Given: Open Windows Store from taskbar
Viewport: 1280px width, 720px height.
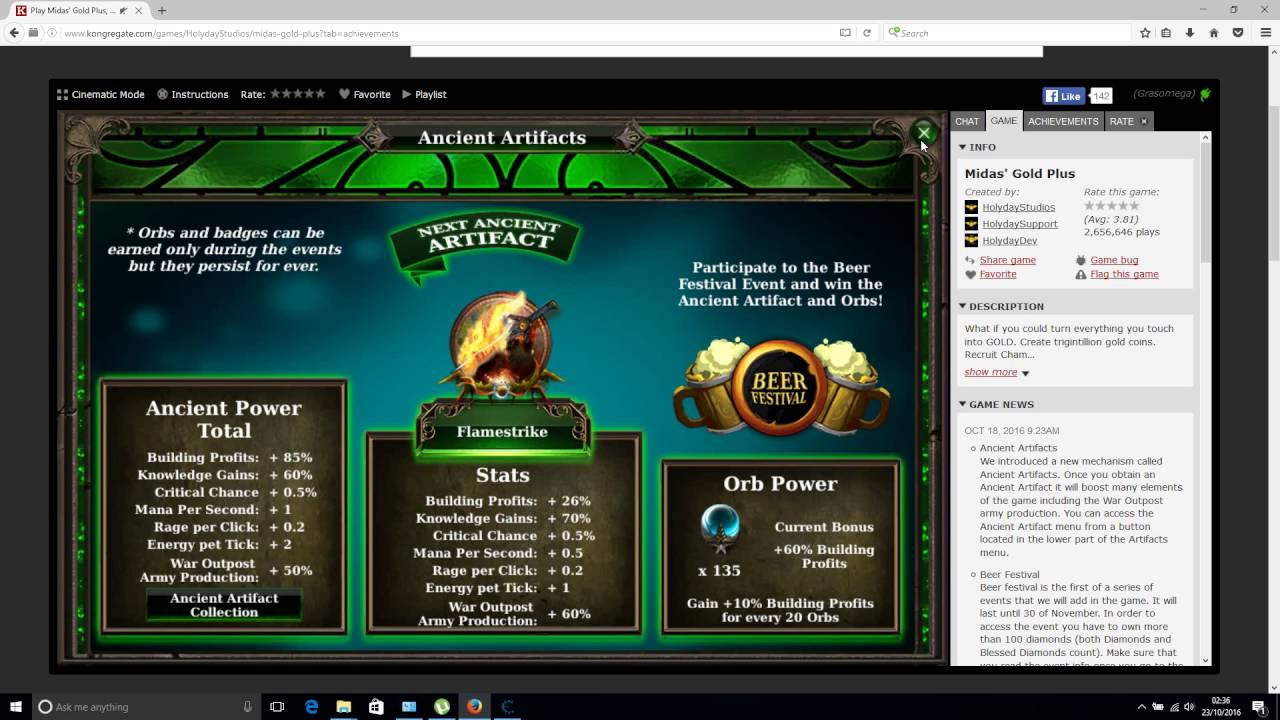Looking at the screenshot, I should coord(376,707).
